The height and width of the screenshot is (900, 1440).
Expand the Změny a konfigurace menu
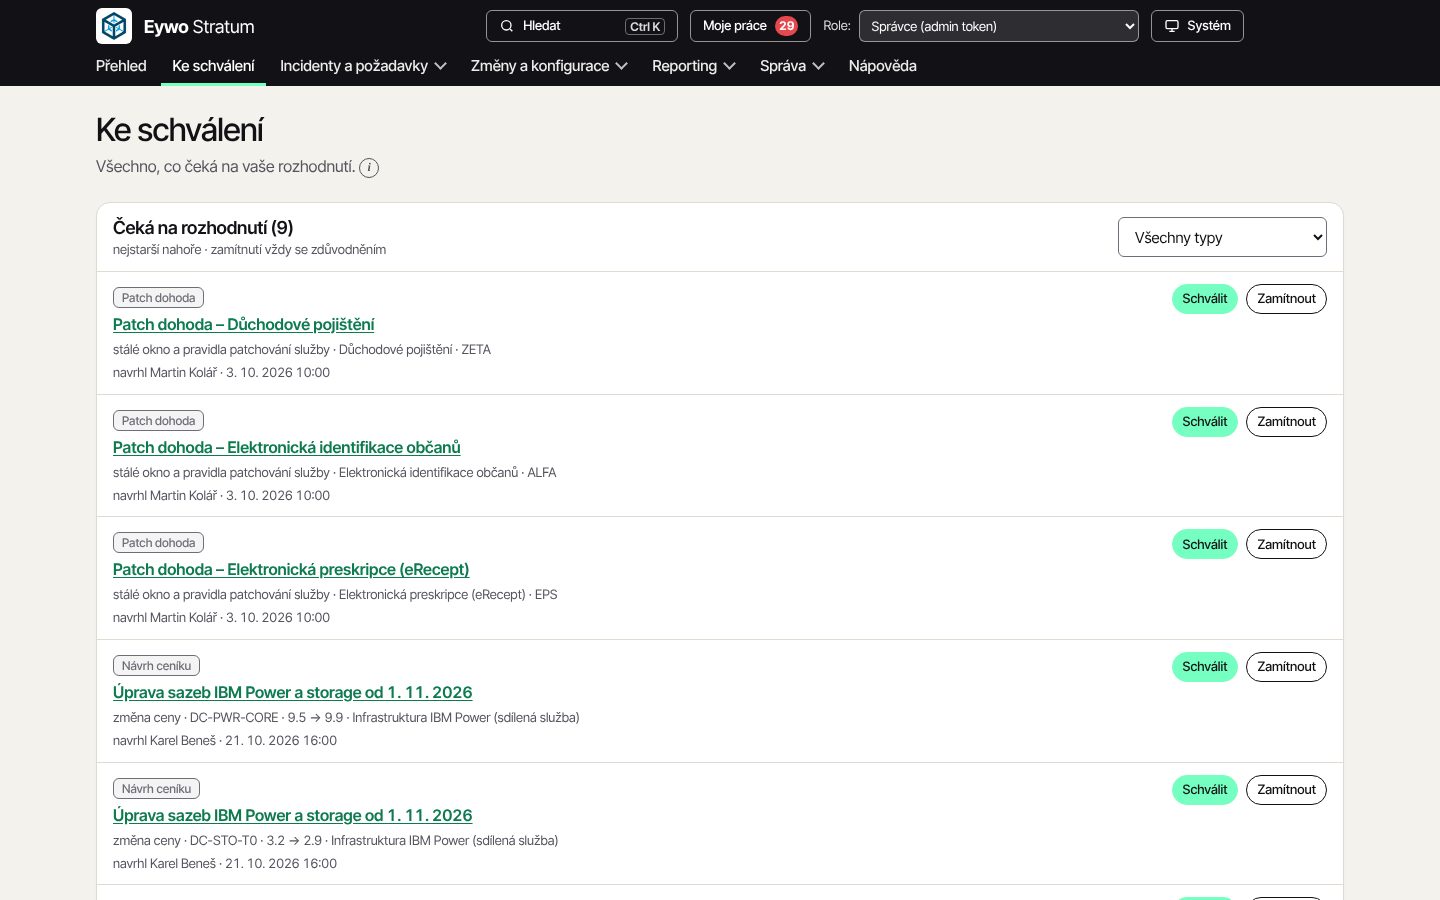tap(549, 66)
